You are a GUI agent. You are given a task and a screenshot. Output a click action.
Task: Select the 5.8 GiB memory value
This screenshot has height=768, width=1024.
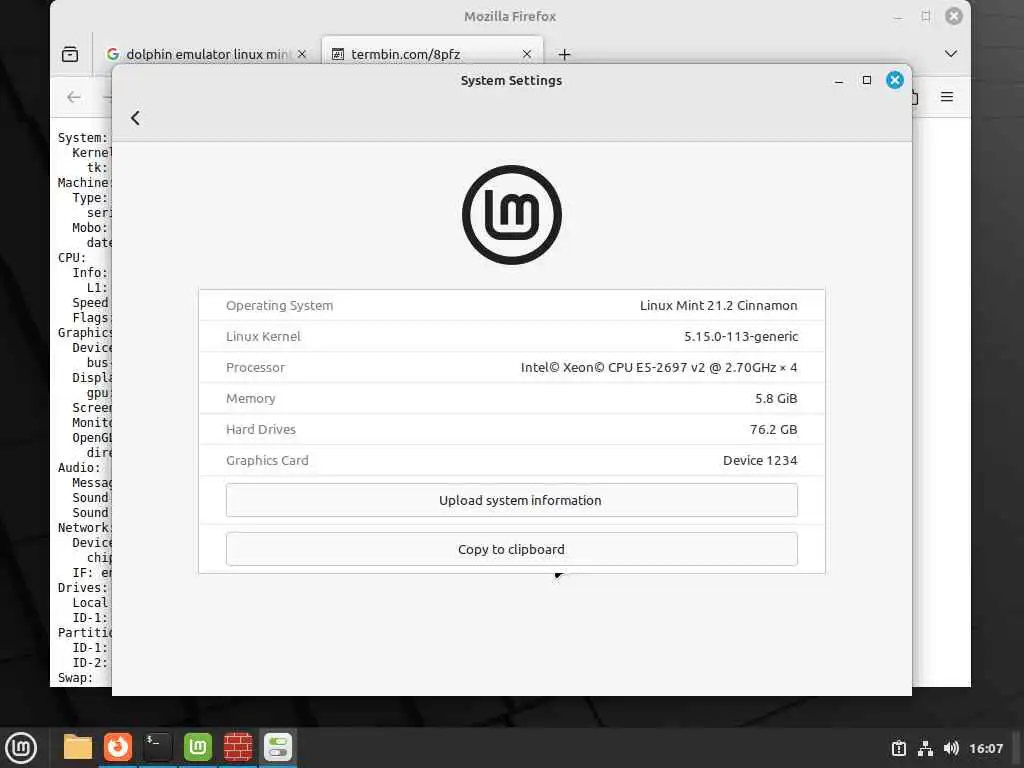point(776,398)
